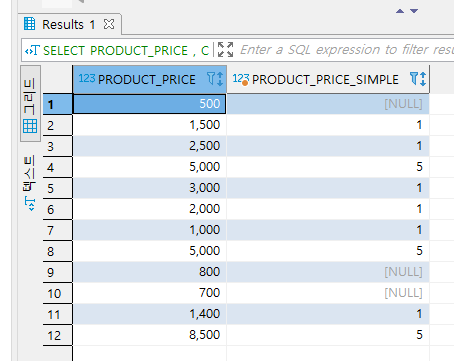Switch to text view side tab
This screenshot has width=454, height=361.
(x=30, y=183)
